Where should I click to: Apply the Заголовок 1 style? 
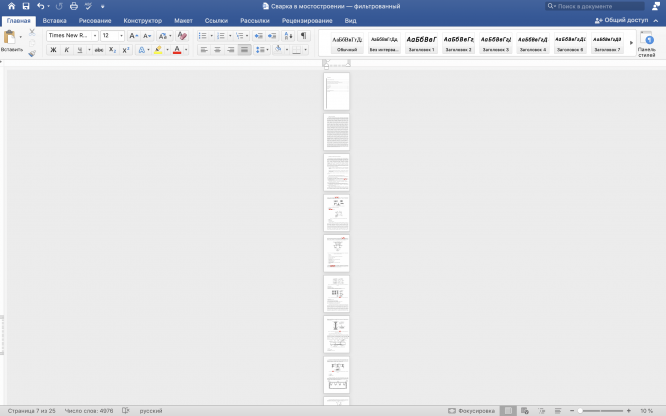tap(421, 43)
